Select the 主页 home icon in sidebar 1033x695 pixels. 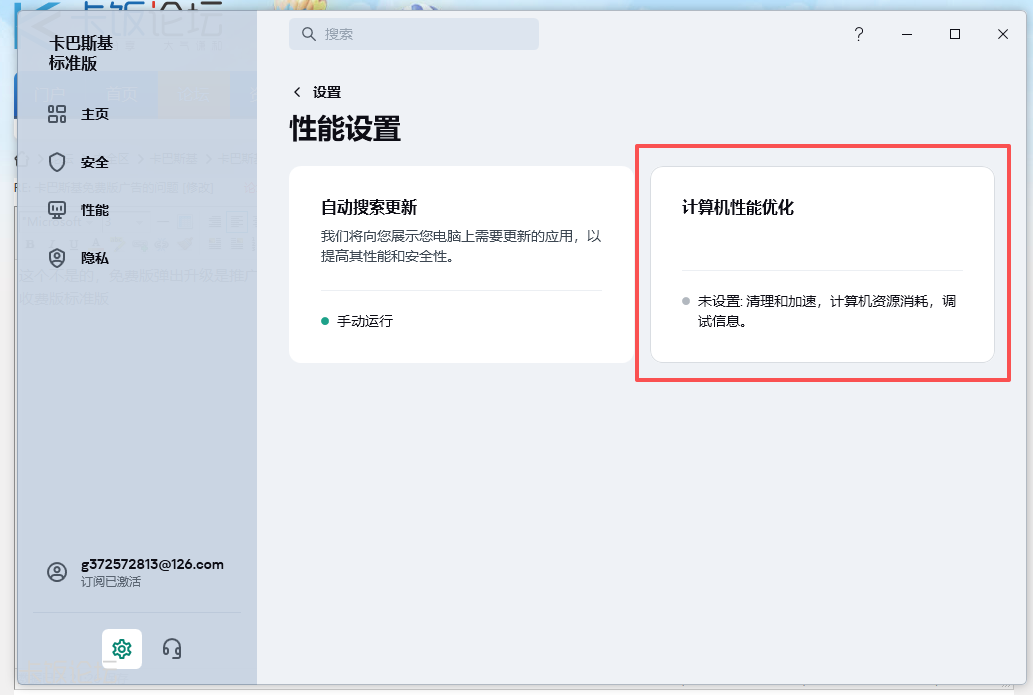pos(57,113)
